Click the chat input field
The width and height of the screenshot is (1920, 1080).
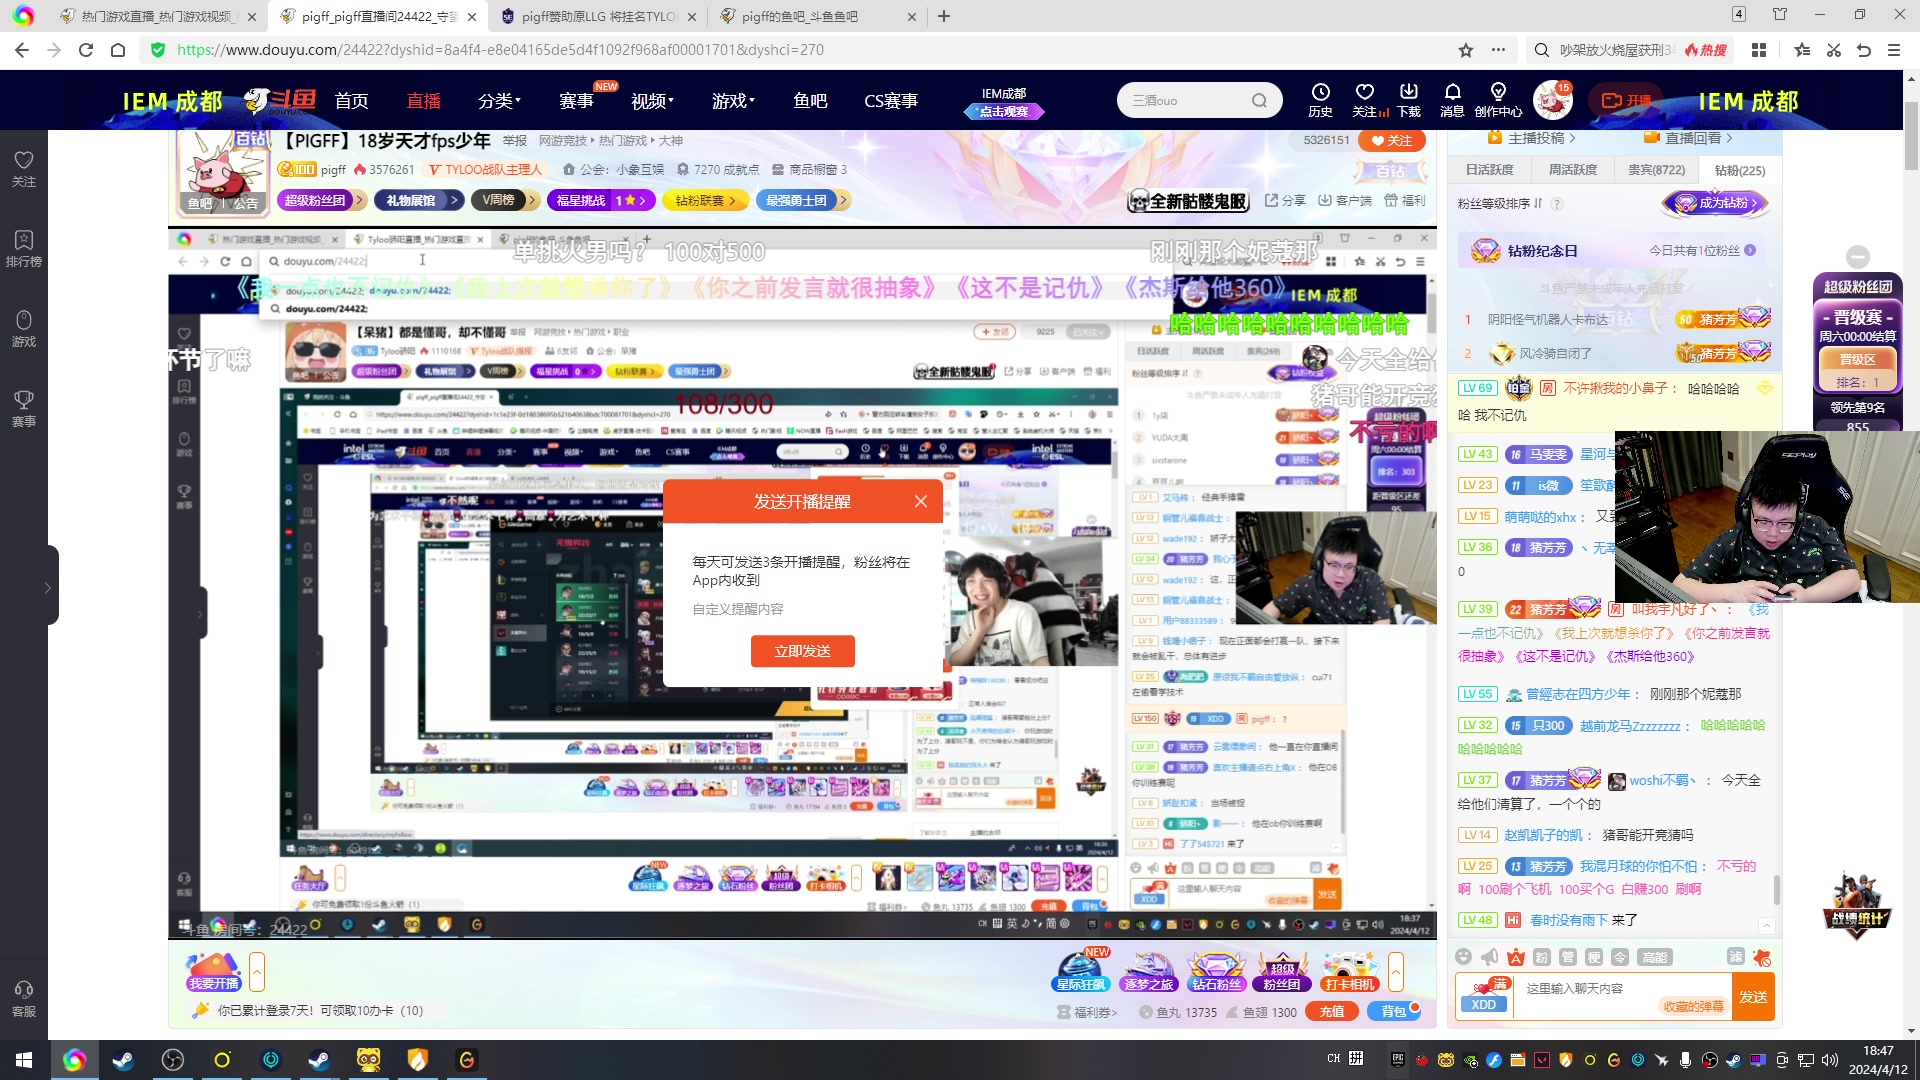click(1590, 988)
